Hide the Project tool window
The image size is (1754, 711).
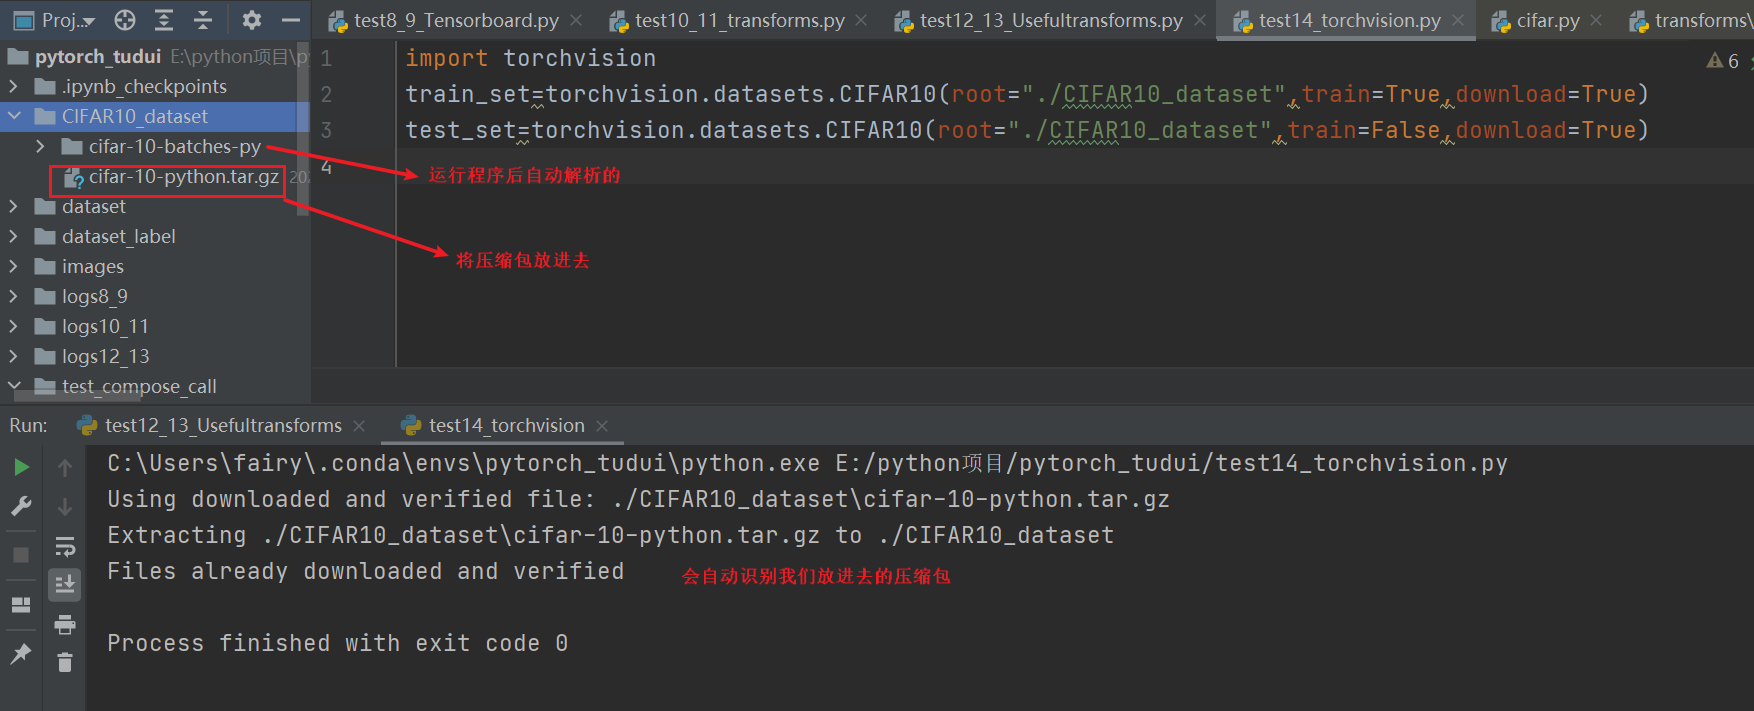(291, 20)
